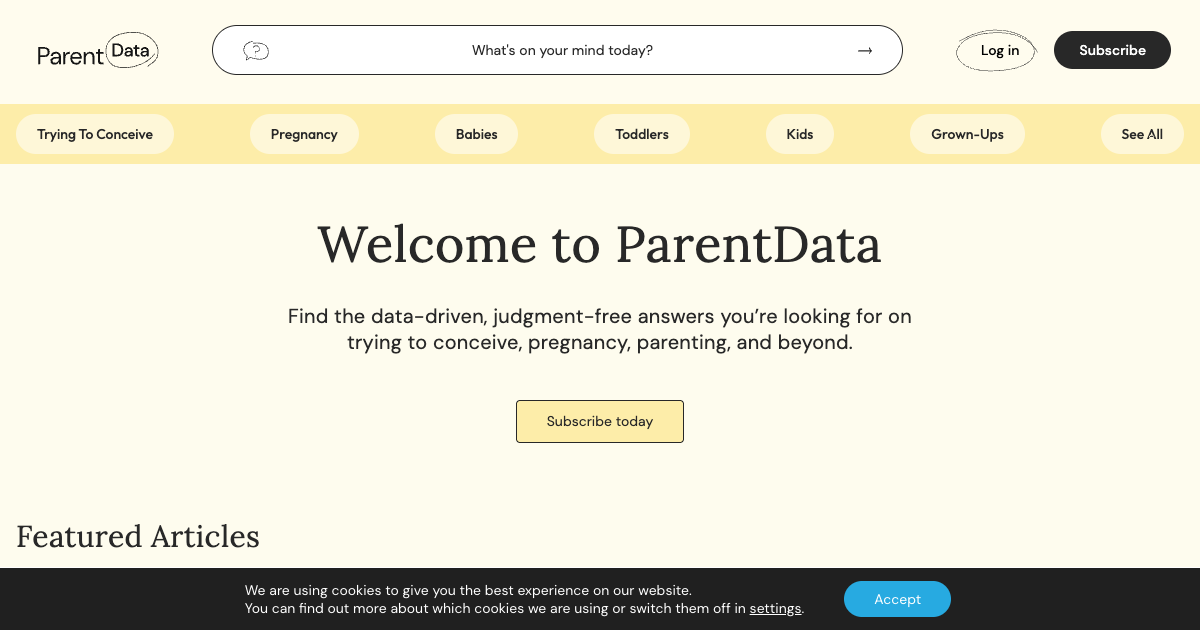Screen dimensions: 1200x630
Task: Select the Kids category
Action: coord(799,133)
